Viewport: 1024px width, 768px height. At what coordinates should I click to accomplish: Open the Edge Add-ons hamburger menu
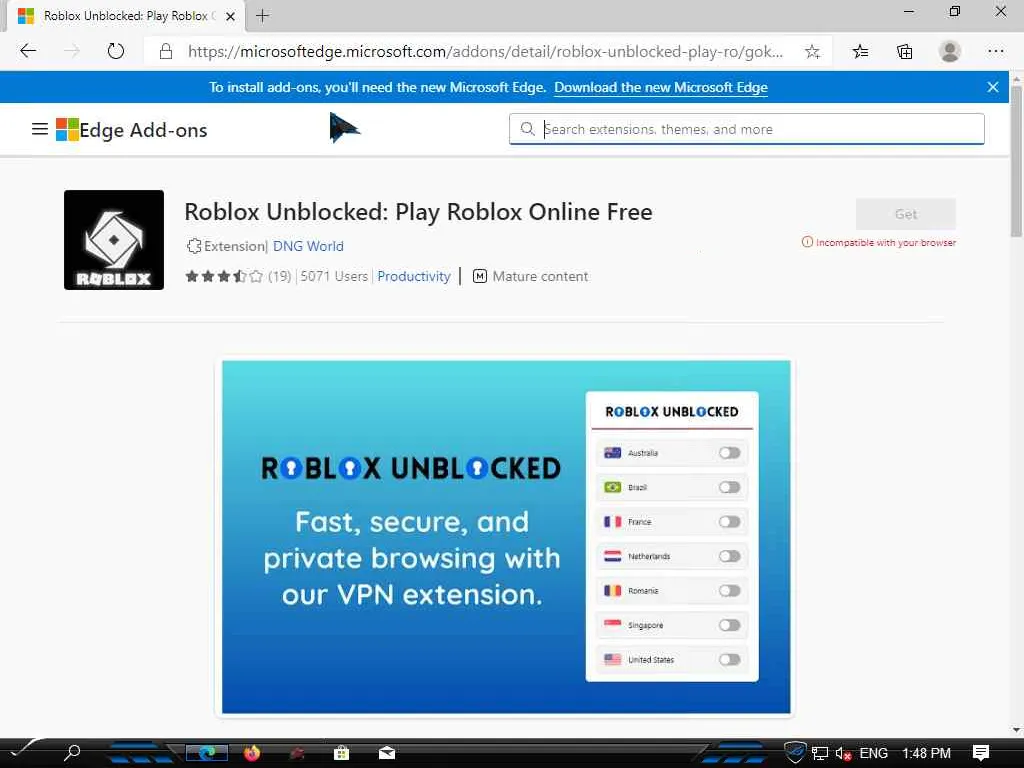tap(40, 129)
